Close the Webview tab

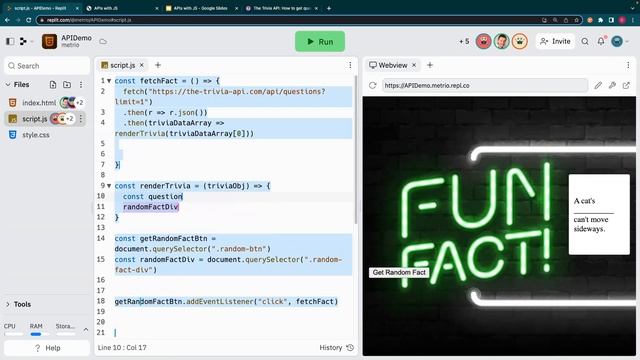pos(414,65)
